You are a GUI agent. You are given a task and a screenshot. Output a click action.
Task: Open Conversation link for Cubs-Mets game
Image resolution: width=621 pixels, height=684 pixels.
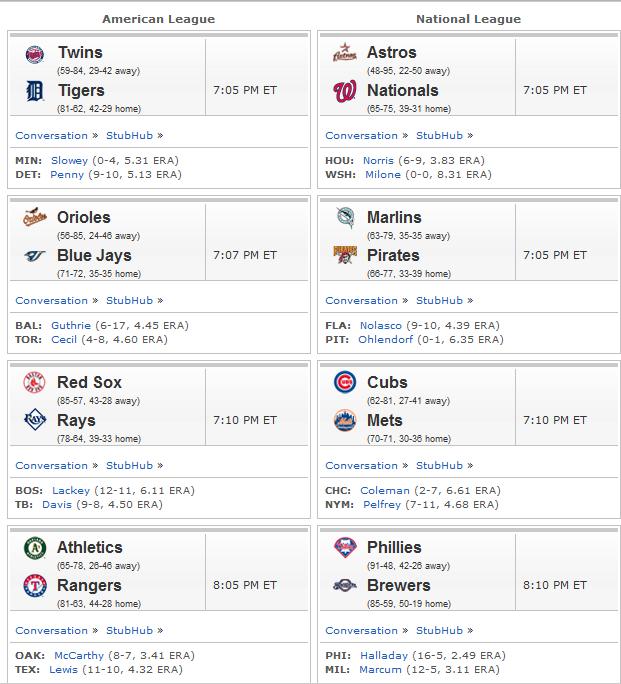tap(362, 465)
